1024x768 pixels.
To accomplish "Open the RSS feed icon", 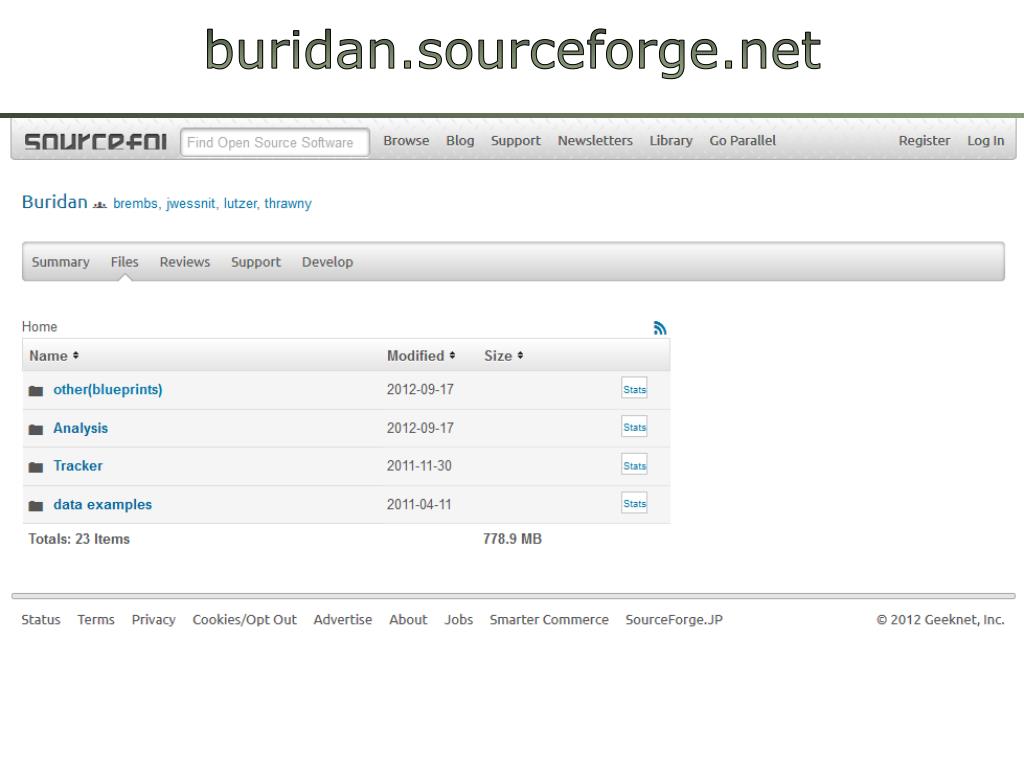I will coord(660,328).
